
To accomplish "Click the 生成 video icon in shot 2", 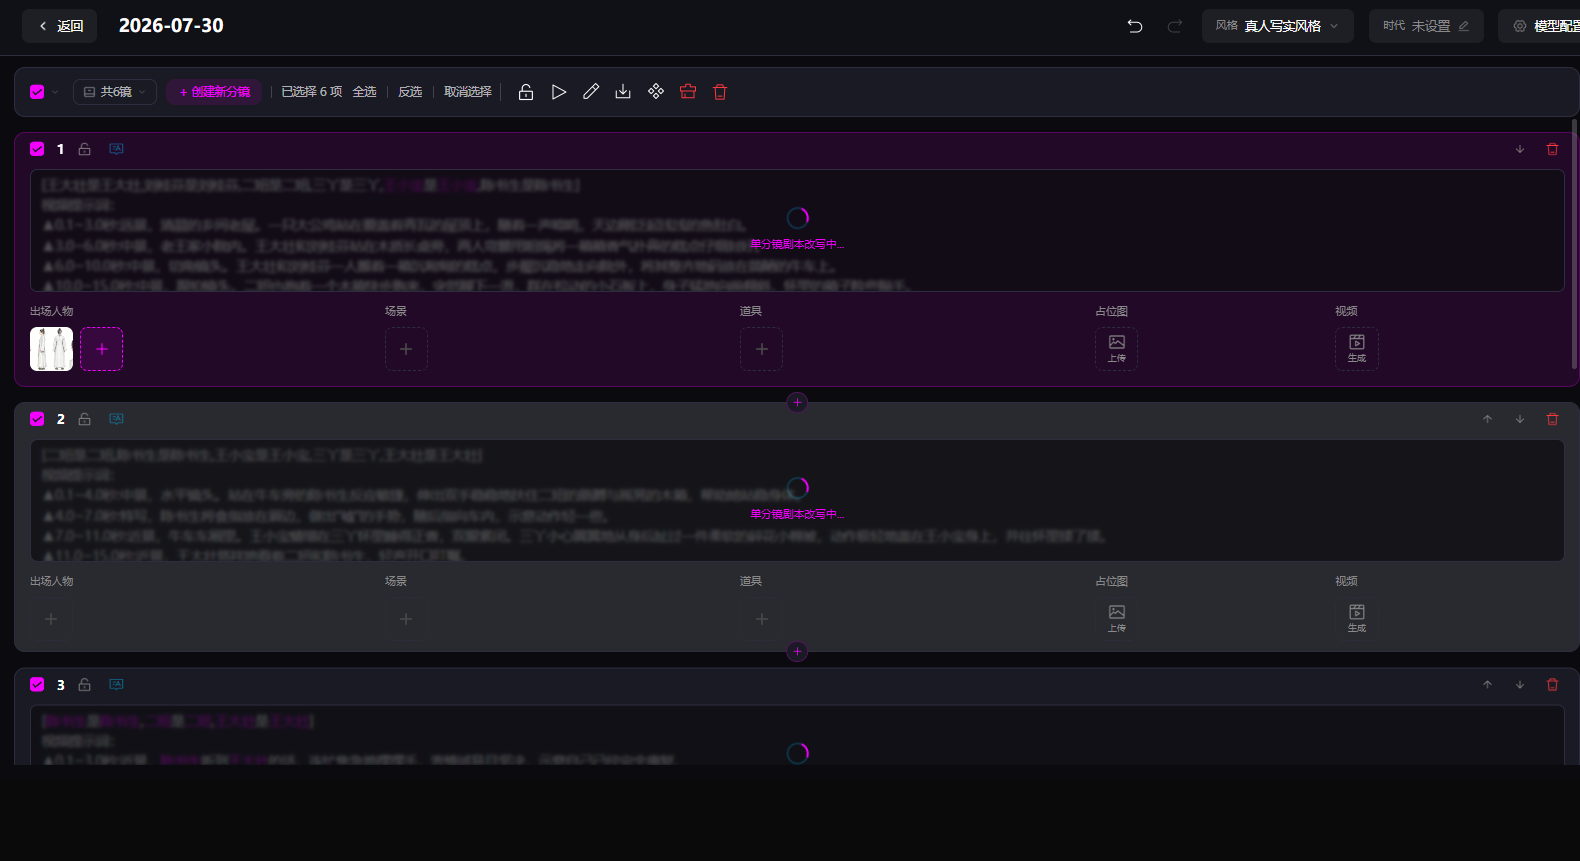I will point(1357,619).
